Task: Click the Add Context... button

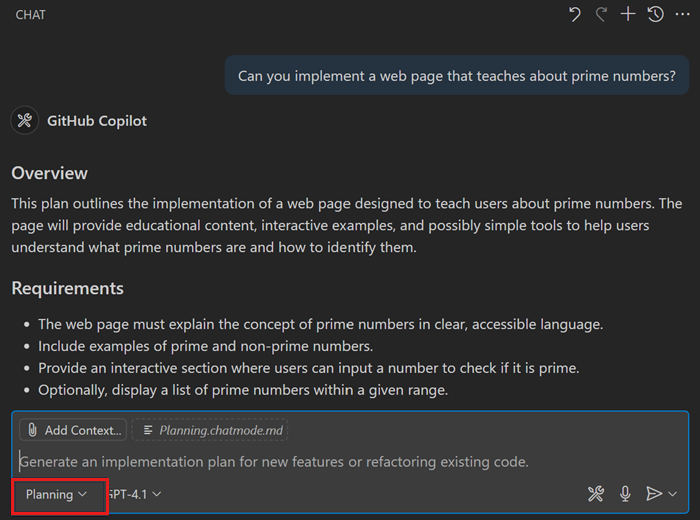Action: point(73,430)
